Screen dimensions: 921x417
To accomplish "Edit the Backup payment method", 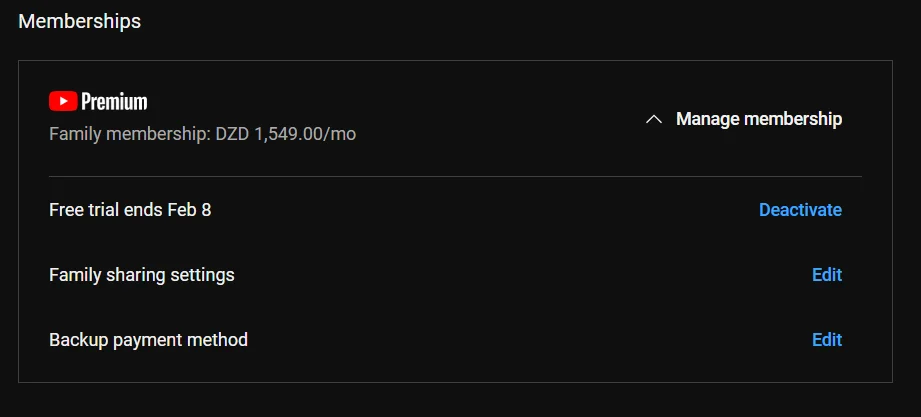I will [827, 339].
